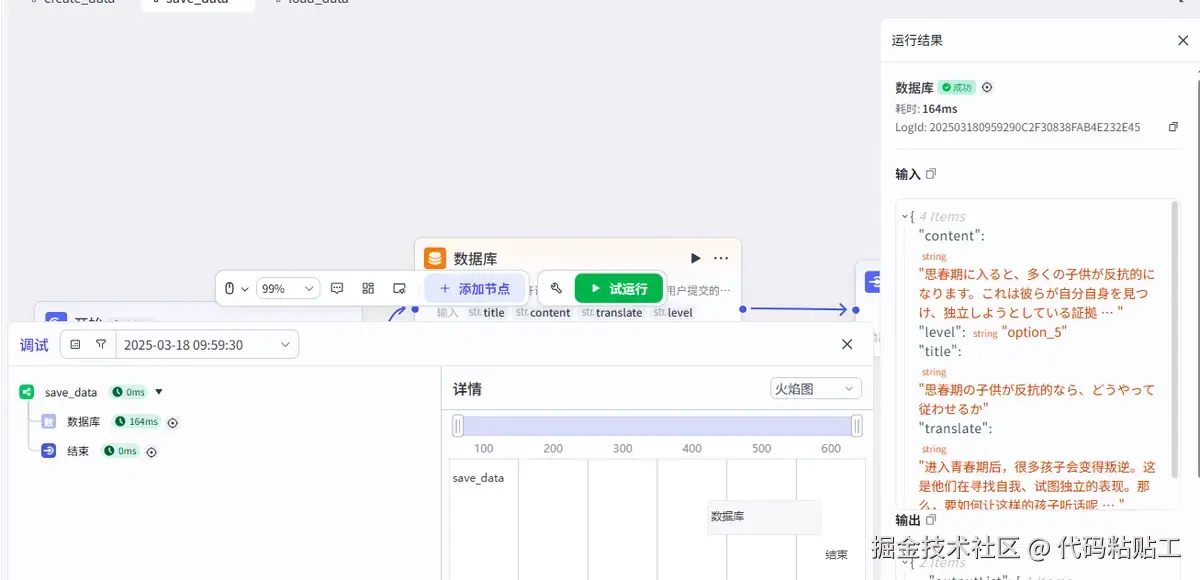
Task: Click the orange 数据库 node icon
Action: 435,259
